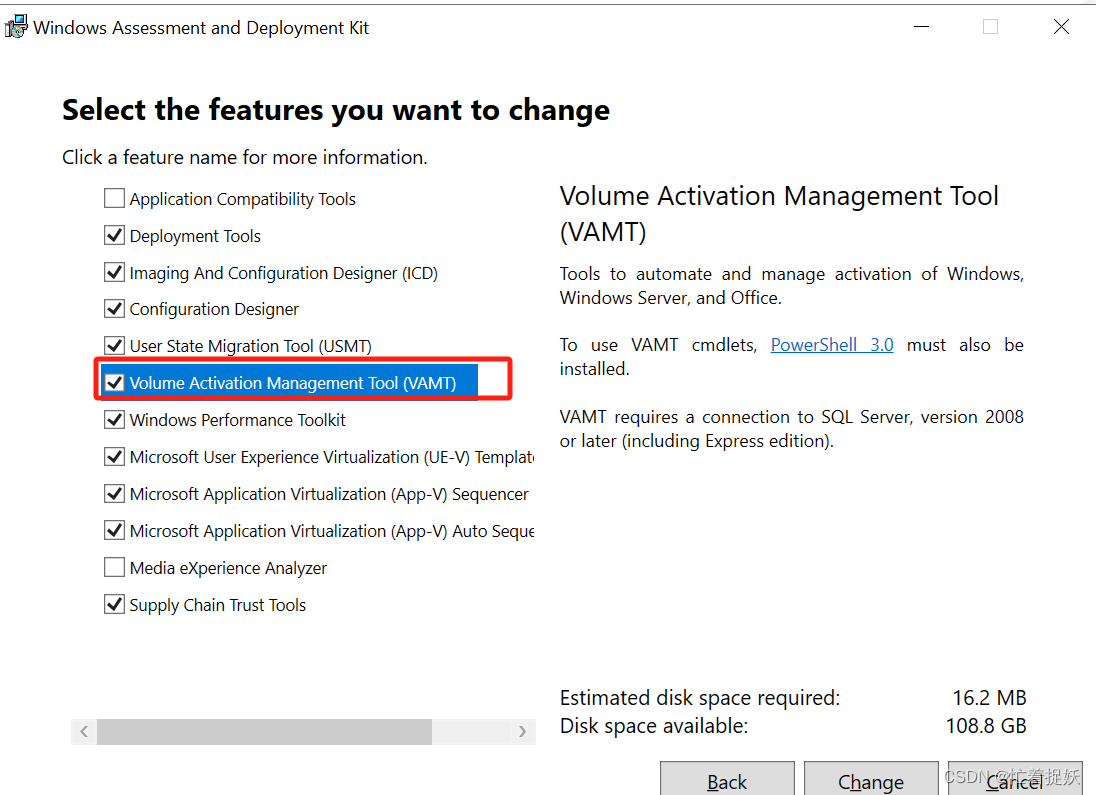This screenshot has height=795, width=1096.
Task: Select the Windows Performance Toolkit feature name
Action: [x=238, y=420]
